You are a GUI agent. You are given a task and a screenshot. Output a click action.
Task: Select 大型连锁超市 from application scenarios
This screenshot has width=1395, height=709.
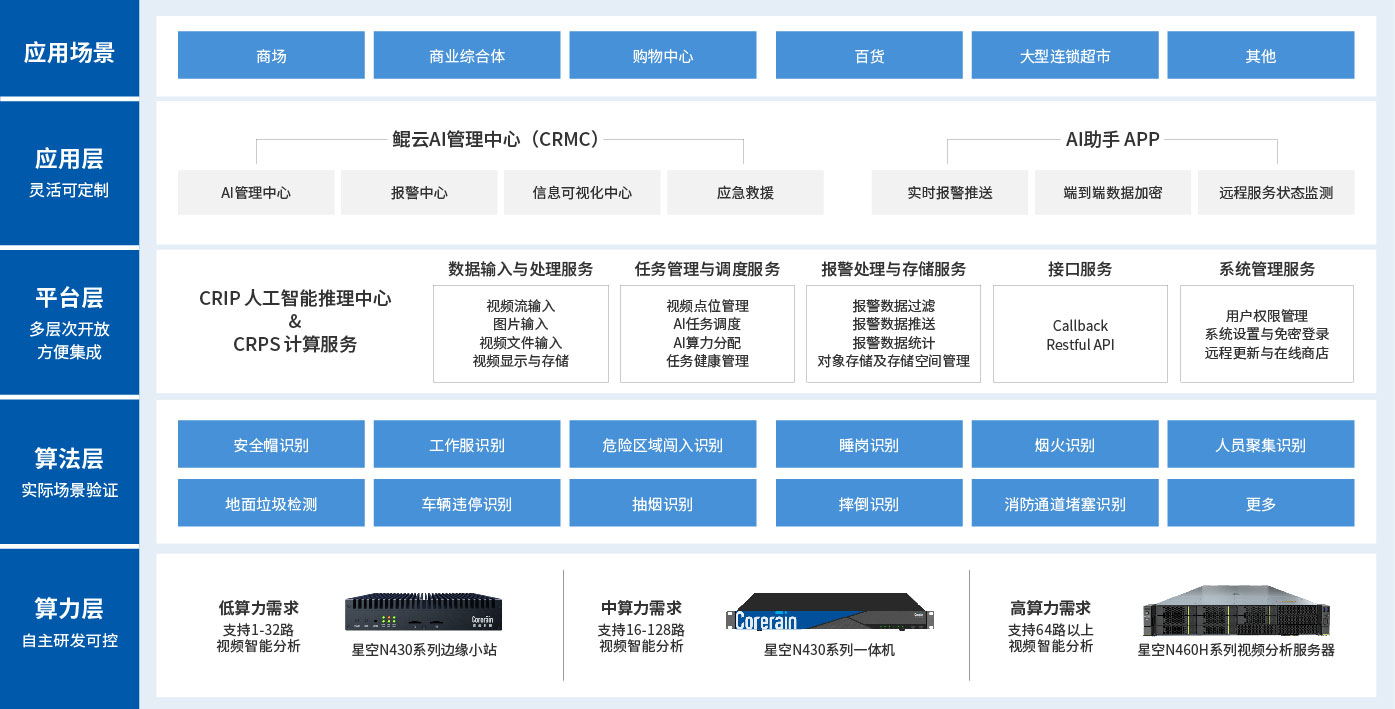click(1064, 55)
